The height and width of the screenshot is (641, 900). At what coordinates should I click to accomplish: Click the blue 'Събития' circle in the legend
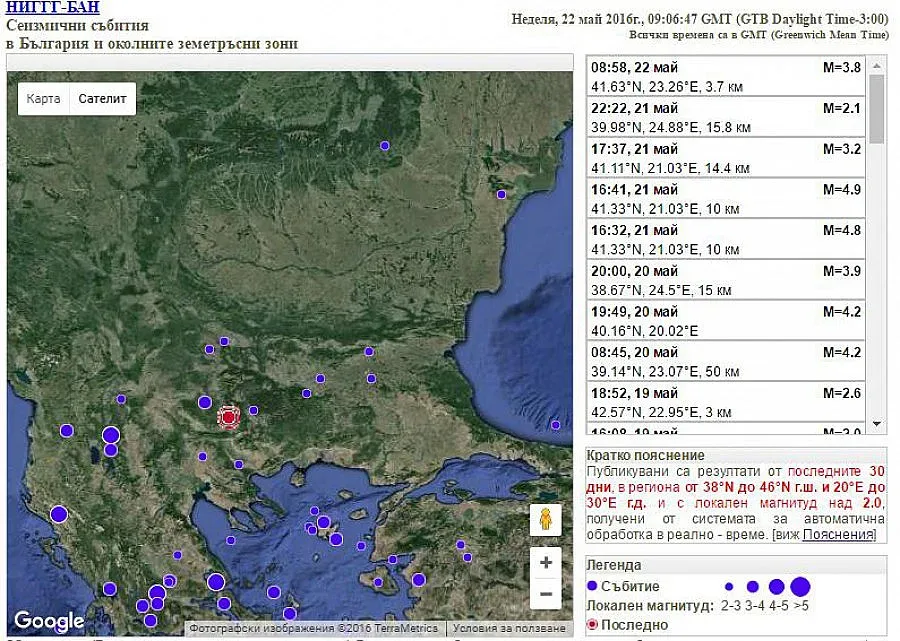[593, 586]
